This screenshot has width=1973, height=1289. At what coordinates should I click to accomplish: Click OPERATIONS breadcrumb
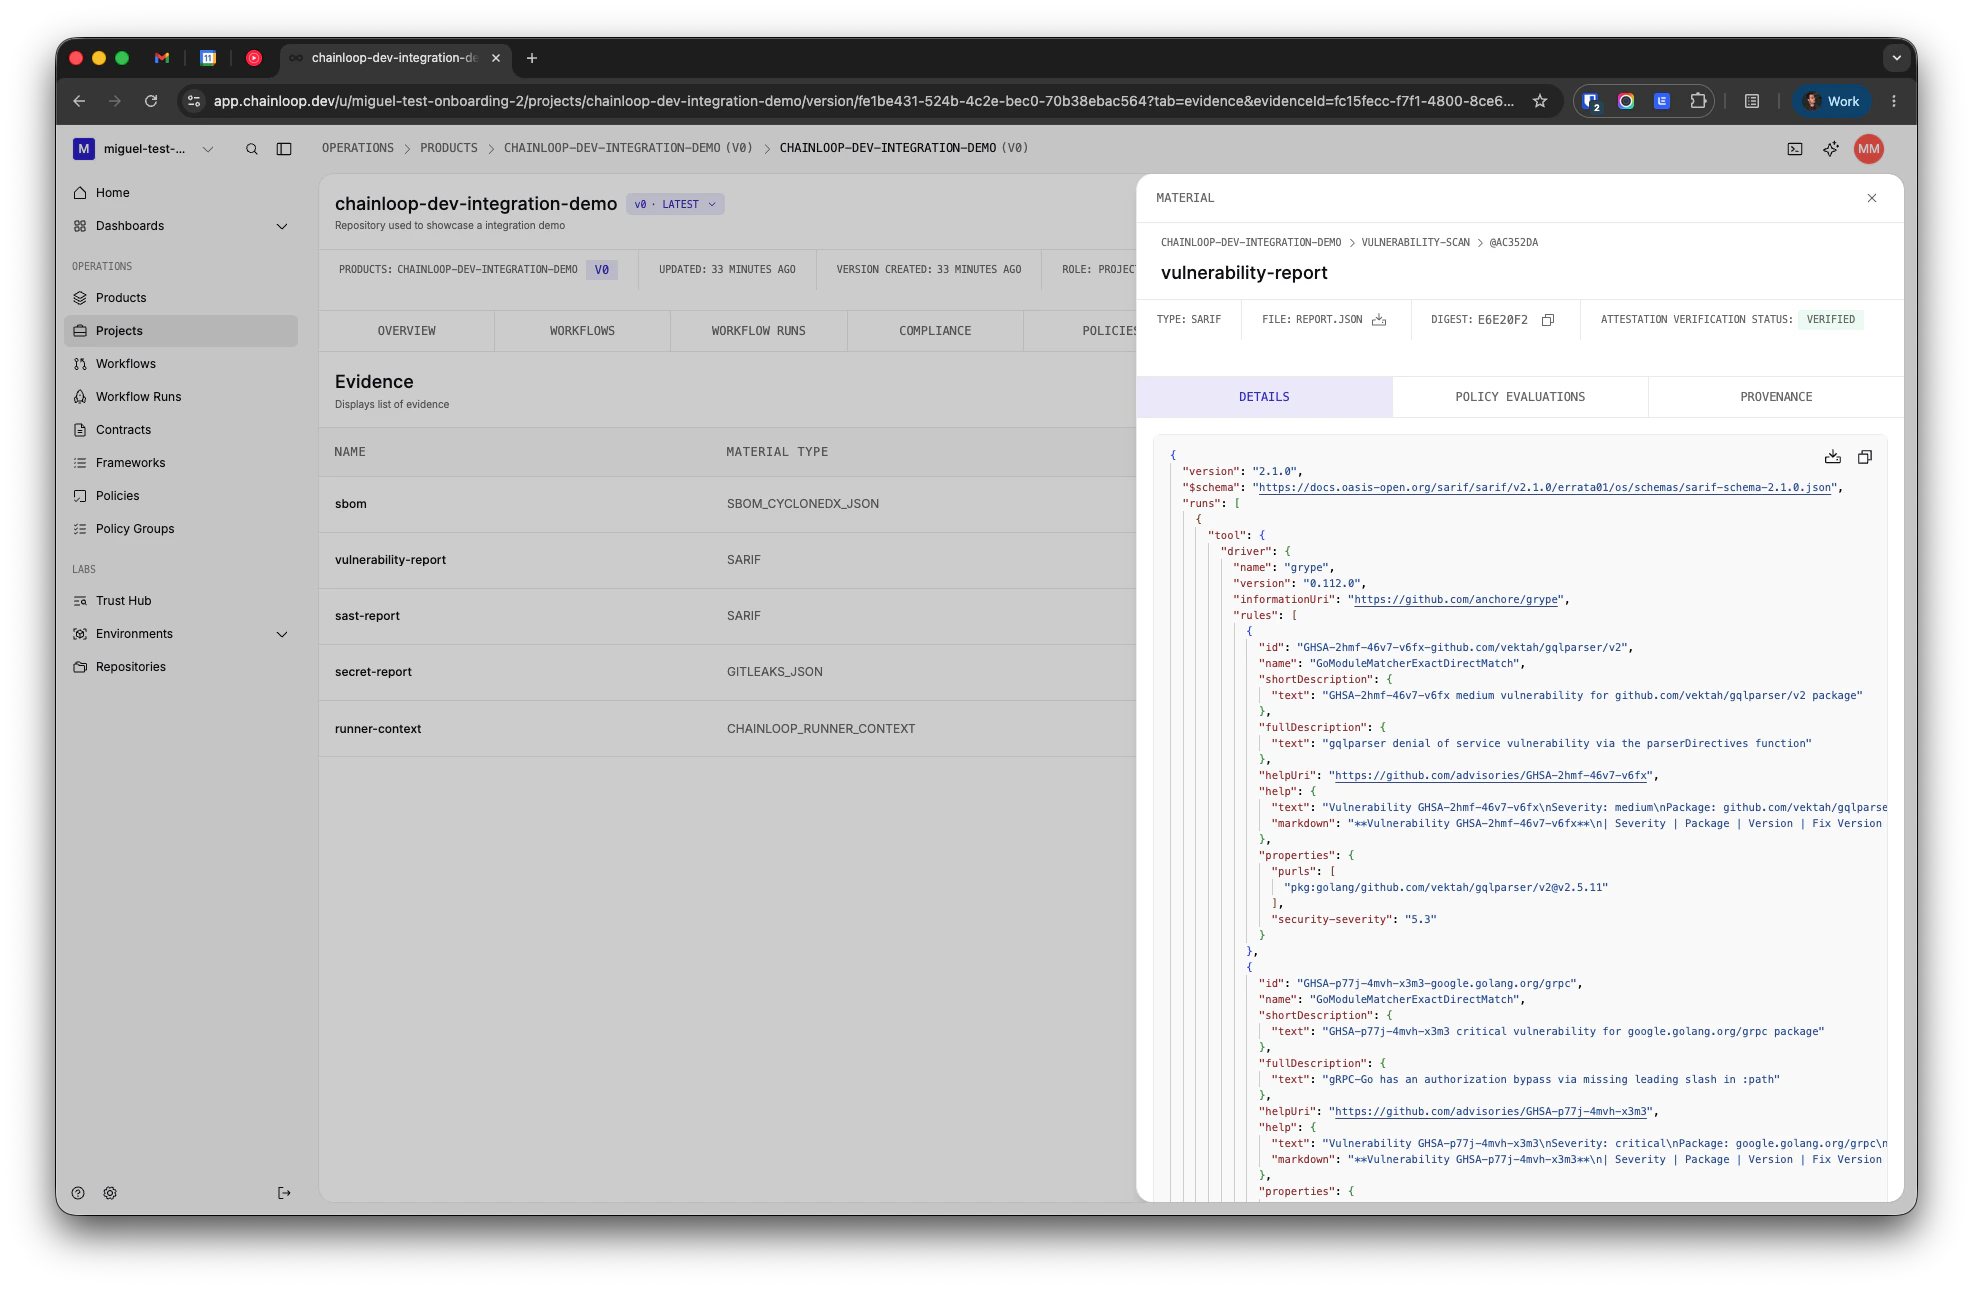(x=358, y=148)
